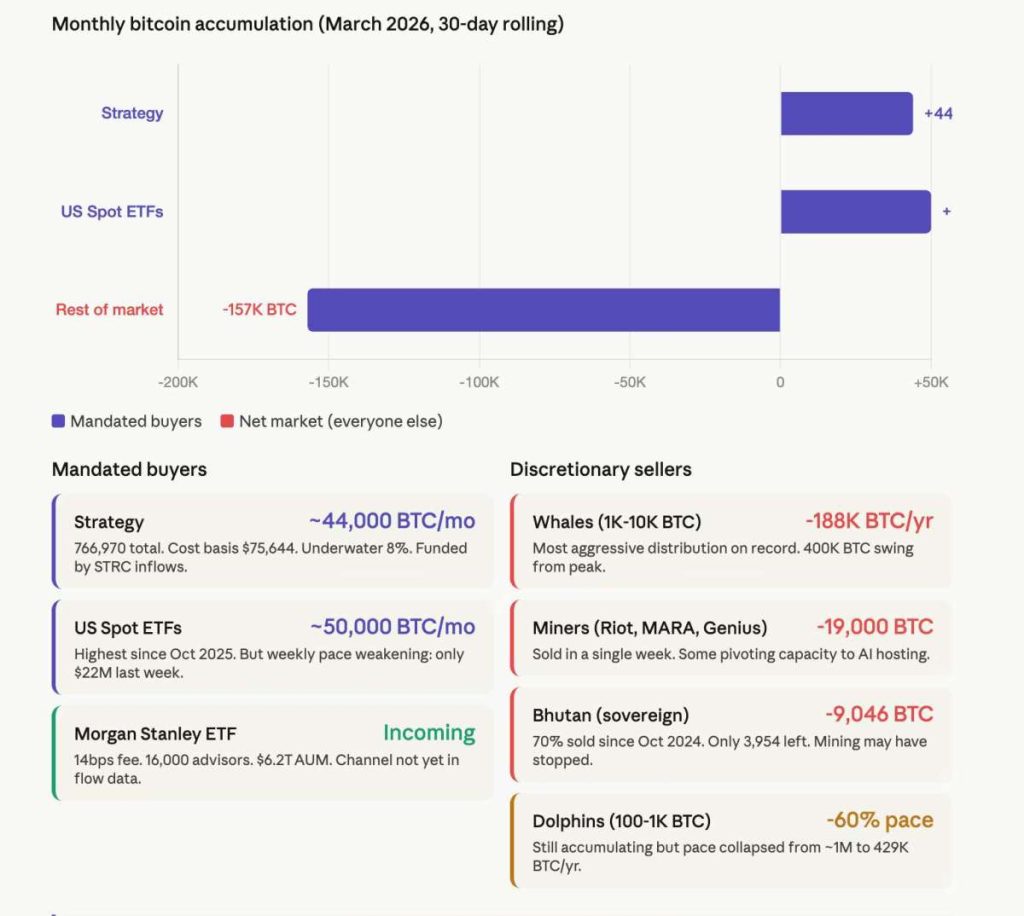1024x916 pixels.
Task: Click the Mandated buyers section heading
Action: [x=129, y=469]
